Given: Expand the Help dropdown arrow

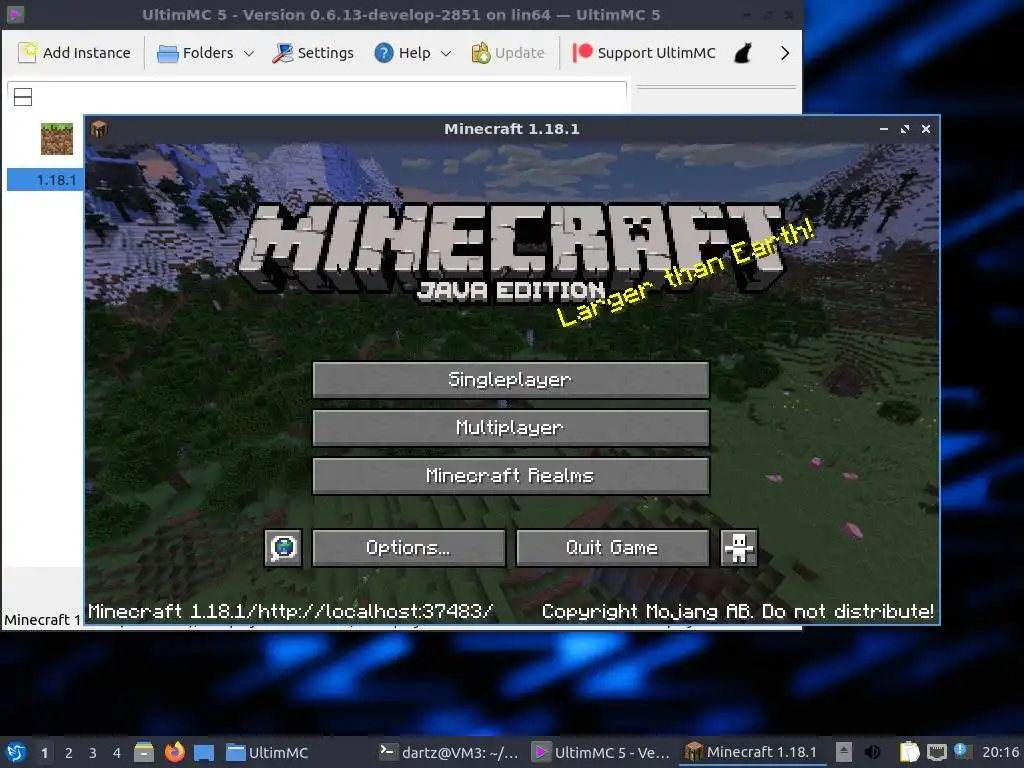Looking at the screenshot, I should (446, 54).
